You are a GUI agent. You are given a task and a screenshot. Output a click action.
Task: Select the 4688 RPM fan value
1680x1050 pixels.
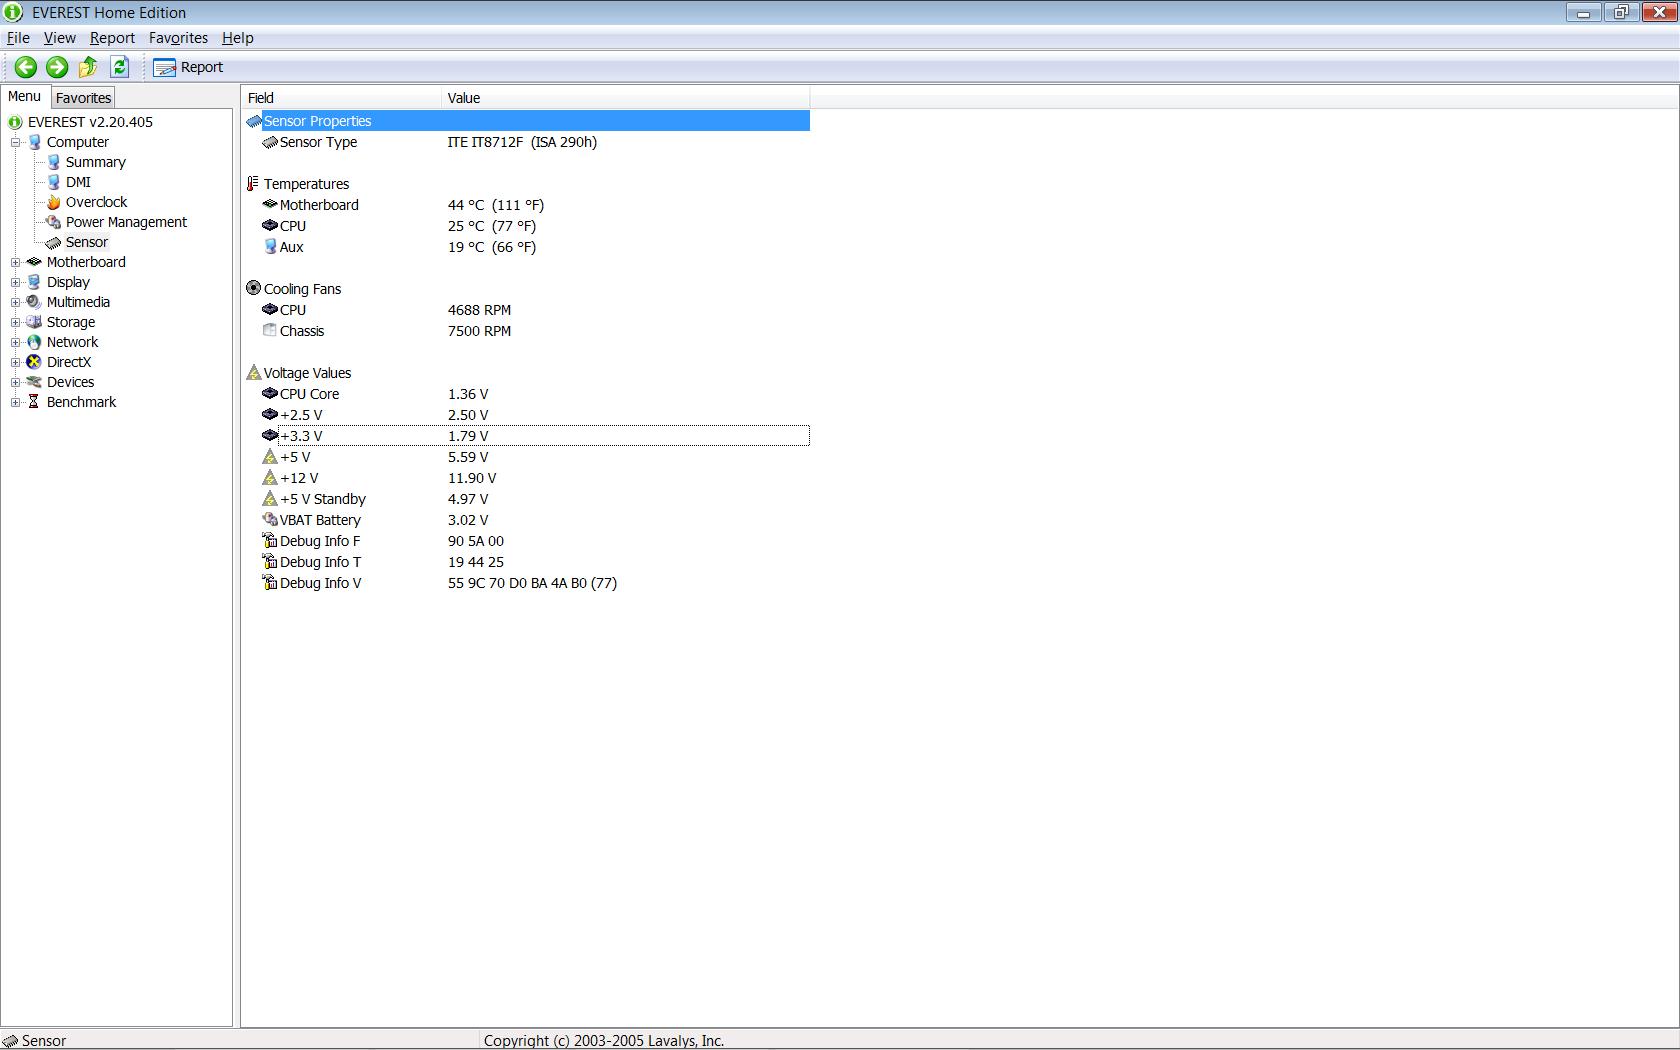[x=479, y=310]
